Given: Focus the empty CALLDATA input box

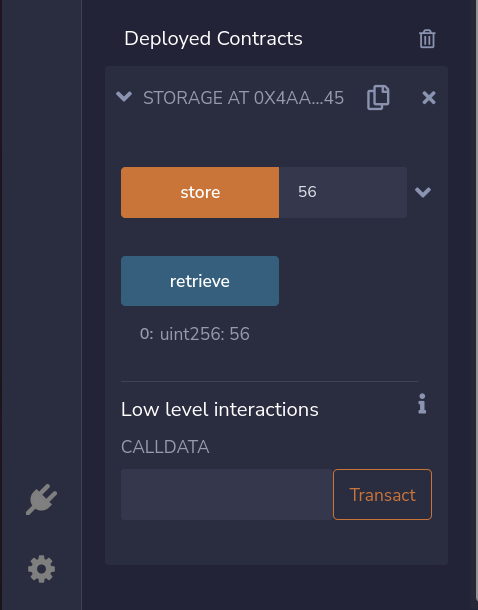Looking at the screenshot, I should pos(227,494).
